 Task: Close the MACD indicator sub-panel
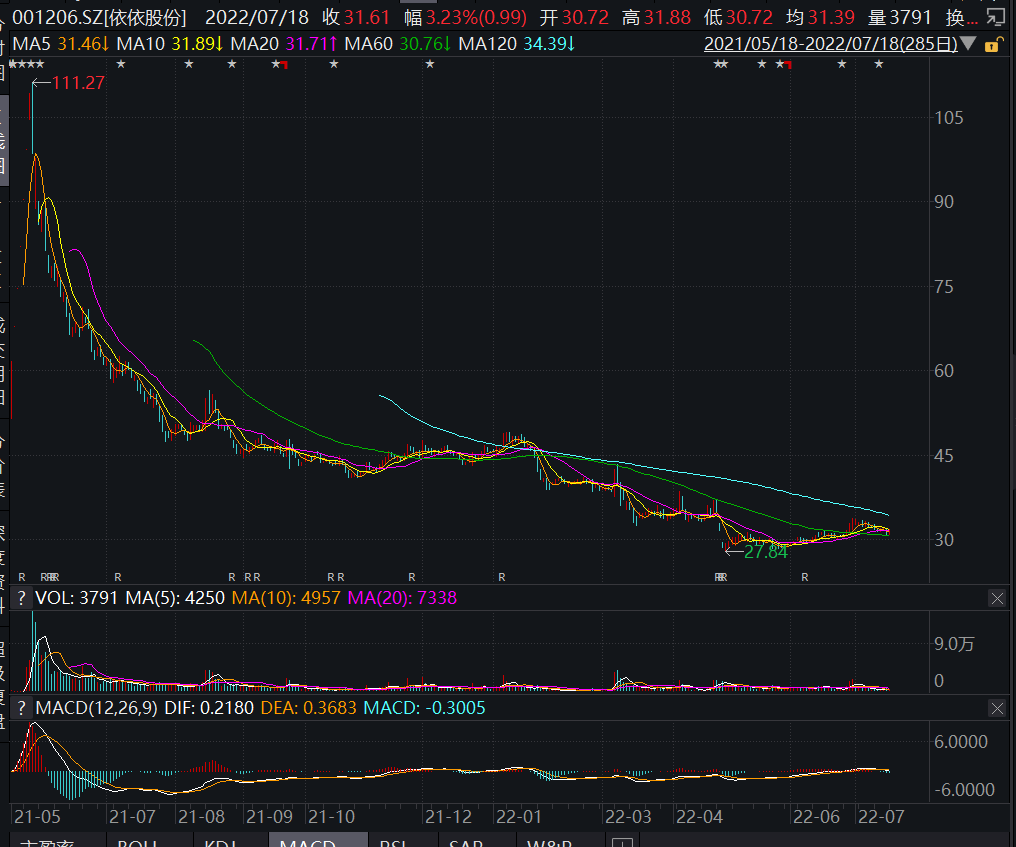pyautogui.click(x=997, y=708)
